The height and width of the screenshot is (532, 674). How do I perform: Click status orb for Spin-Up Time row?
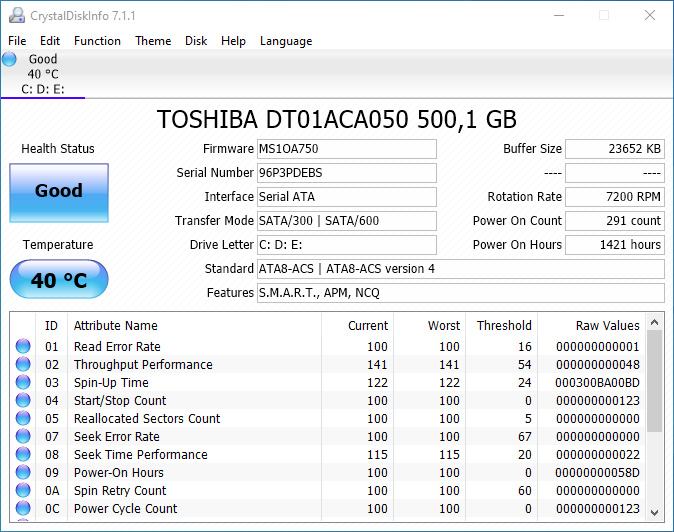coord(23,383)
